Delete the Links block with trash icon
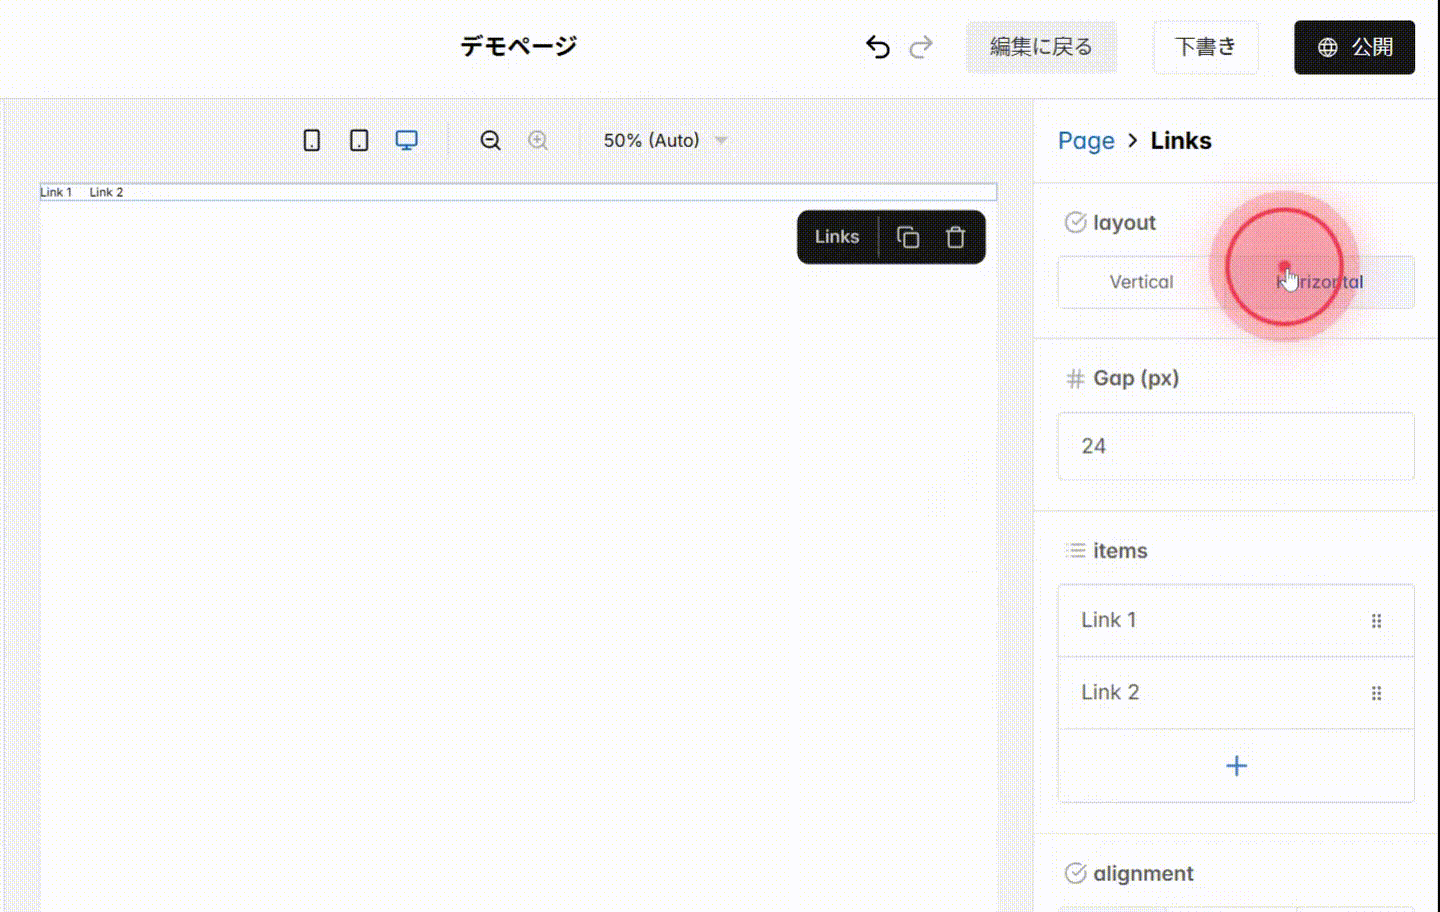 coord(955,237)
